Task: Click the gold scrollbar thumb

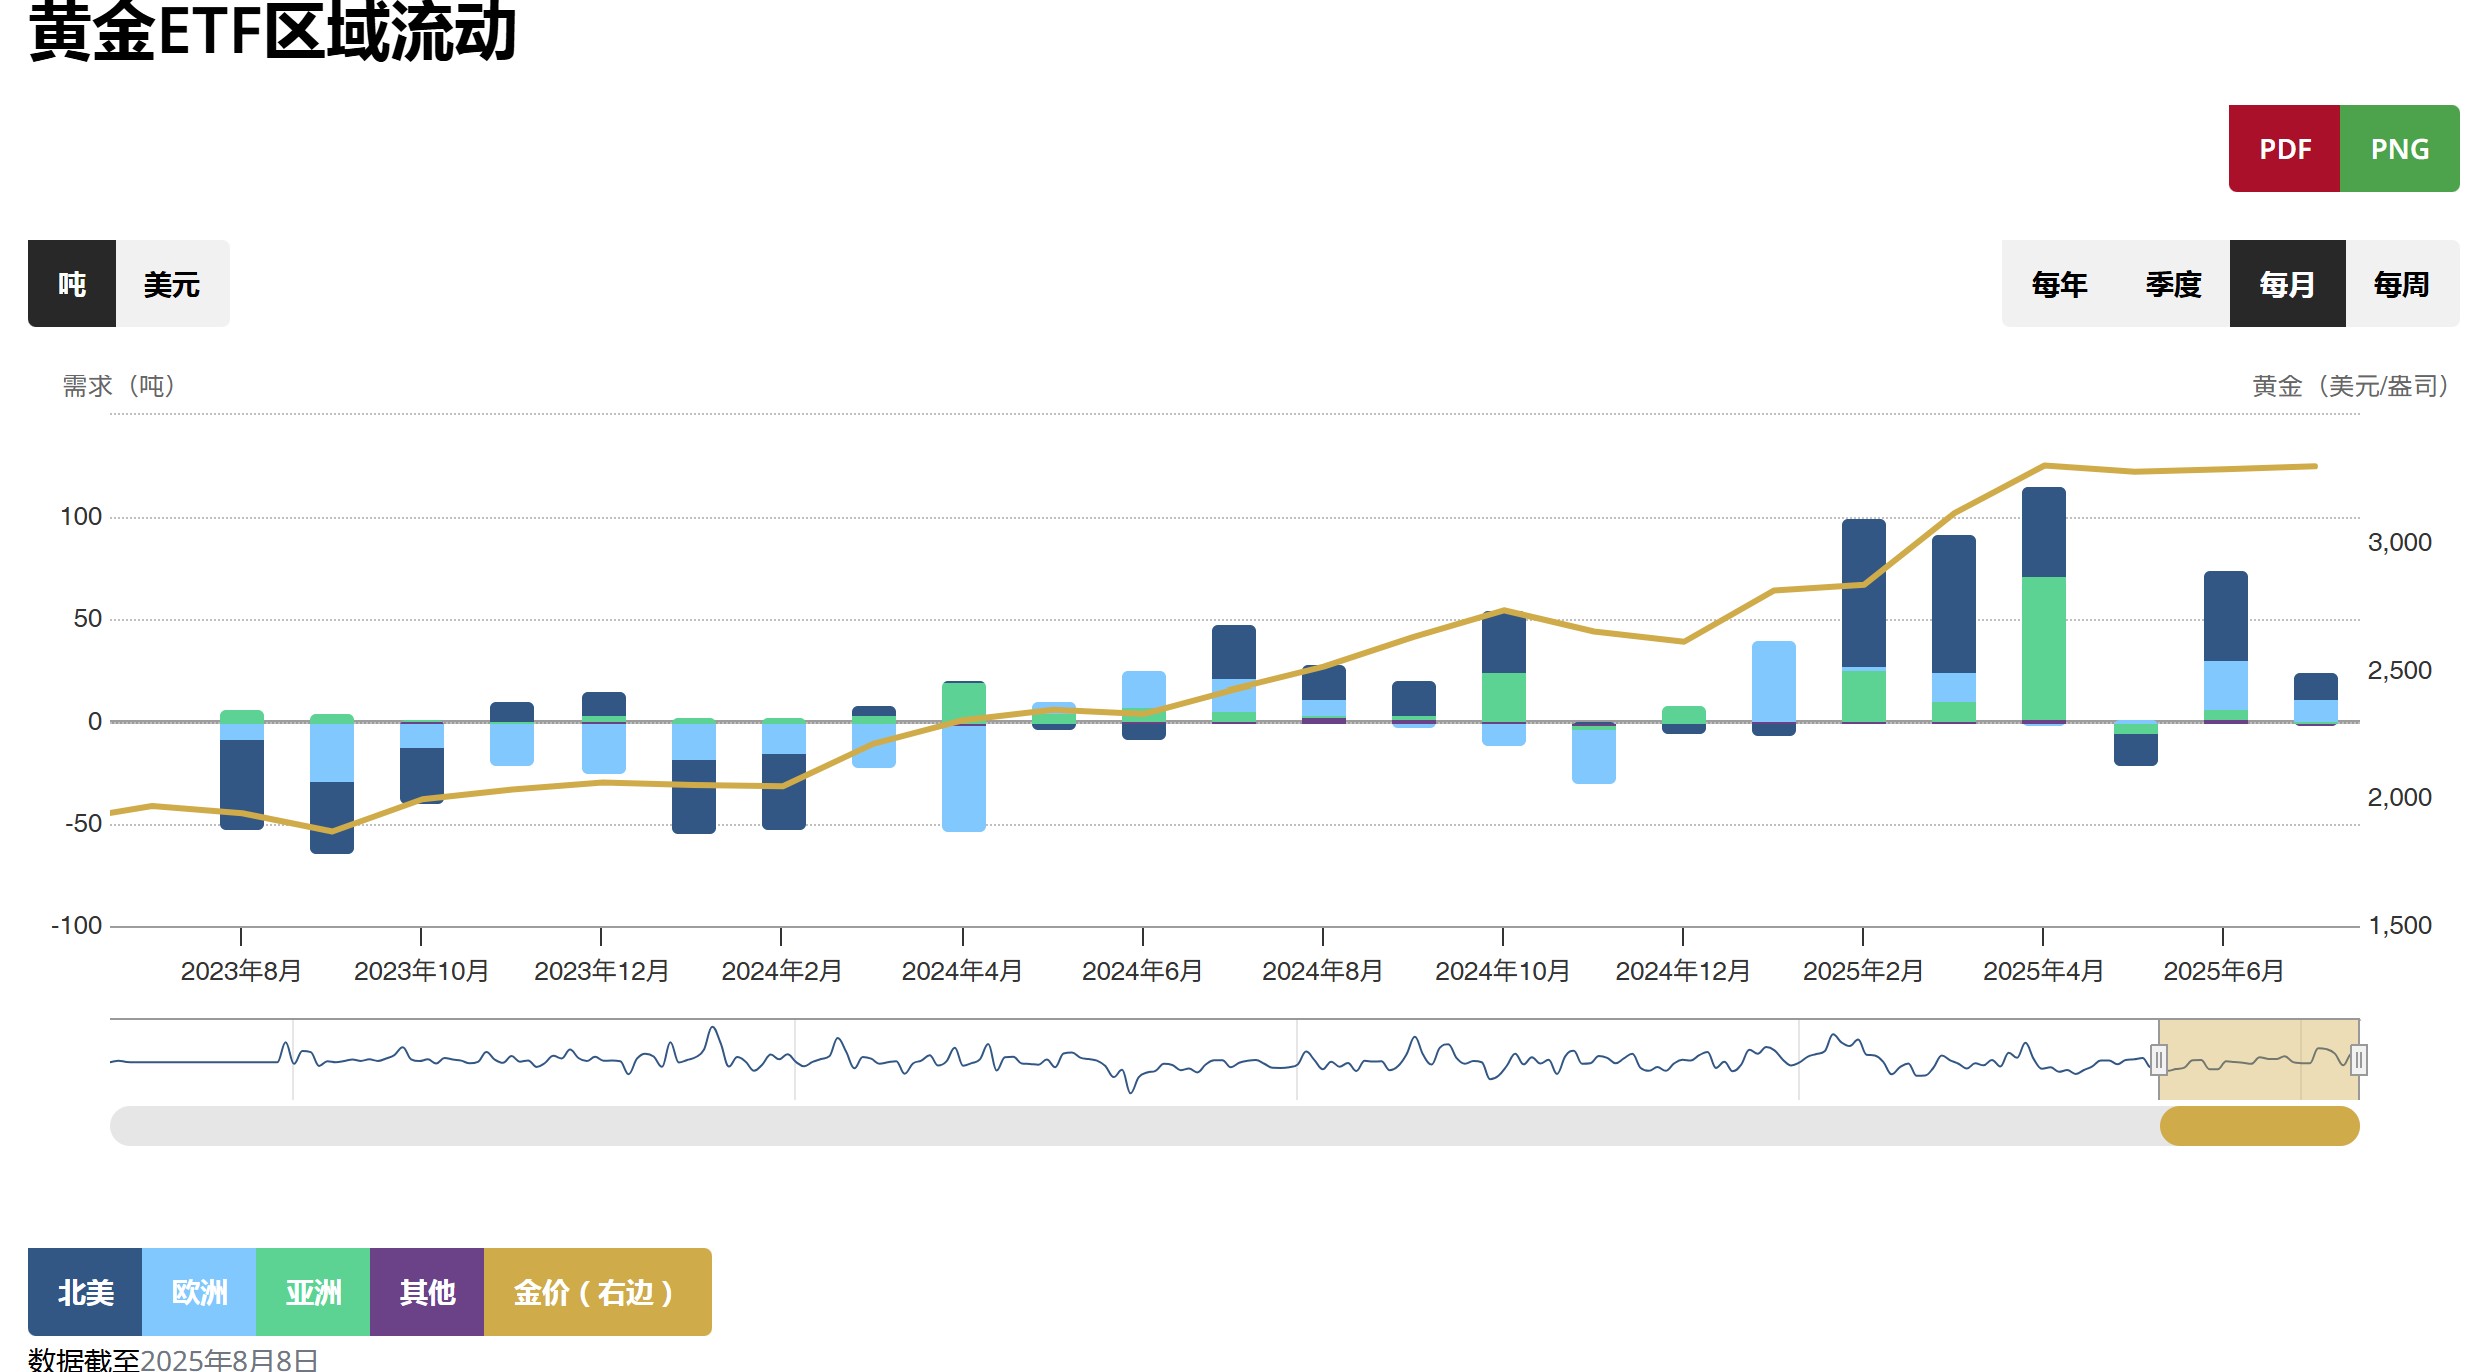Action: (x=2259, y=1126)
